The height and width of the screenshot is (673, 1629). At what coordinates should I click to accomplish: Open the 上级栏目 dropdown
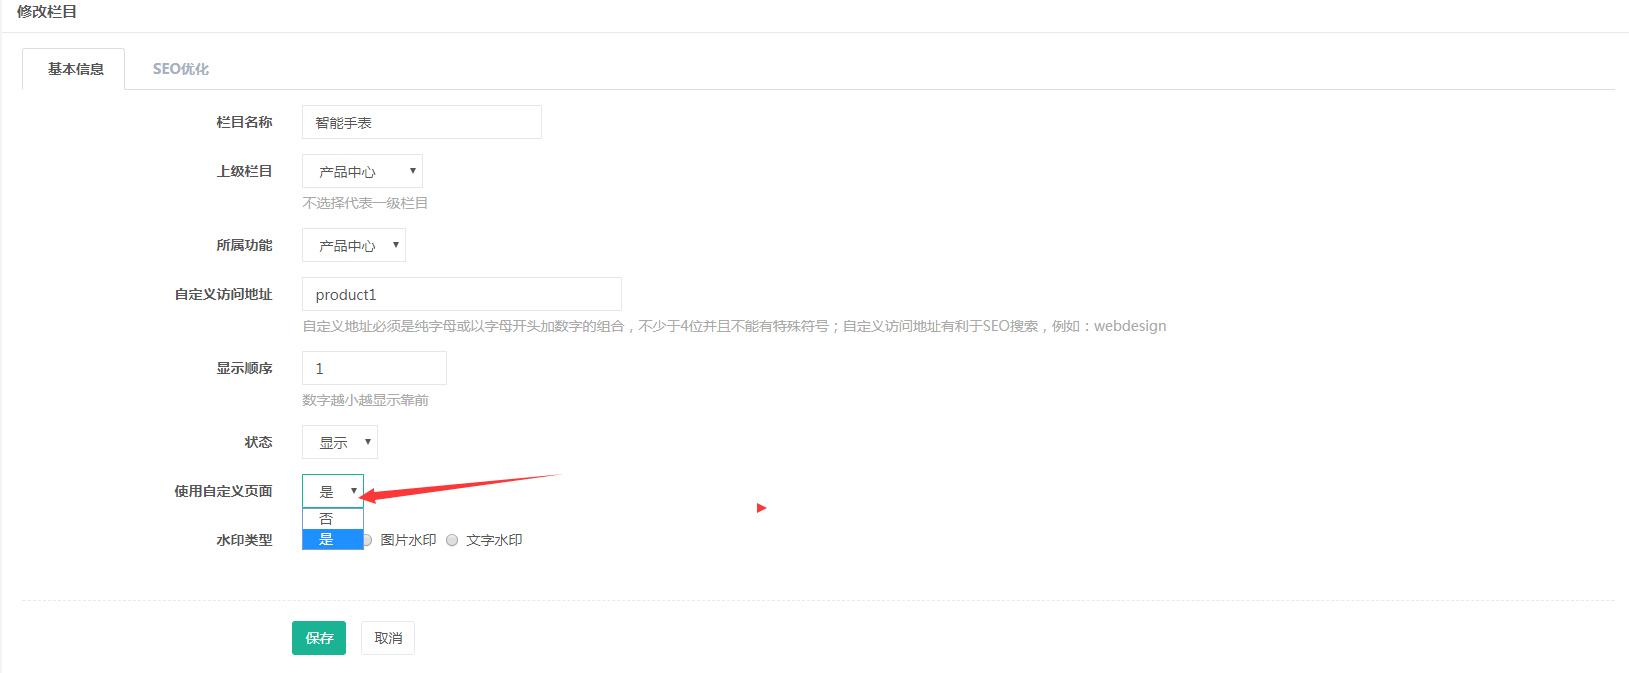(362, 171)
